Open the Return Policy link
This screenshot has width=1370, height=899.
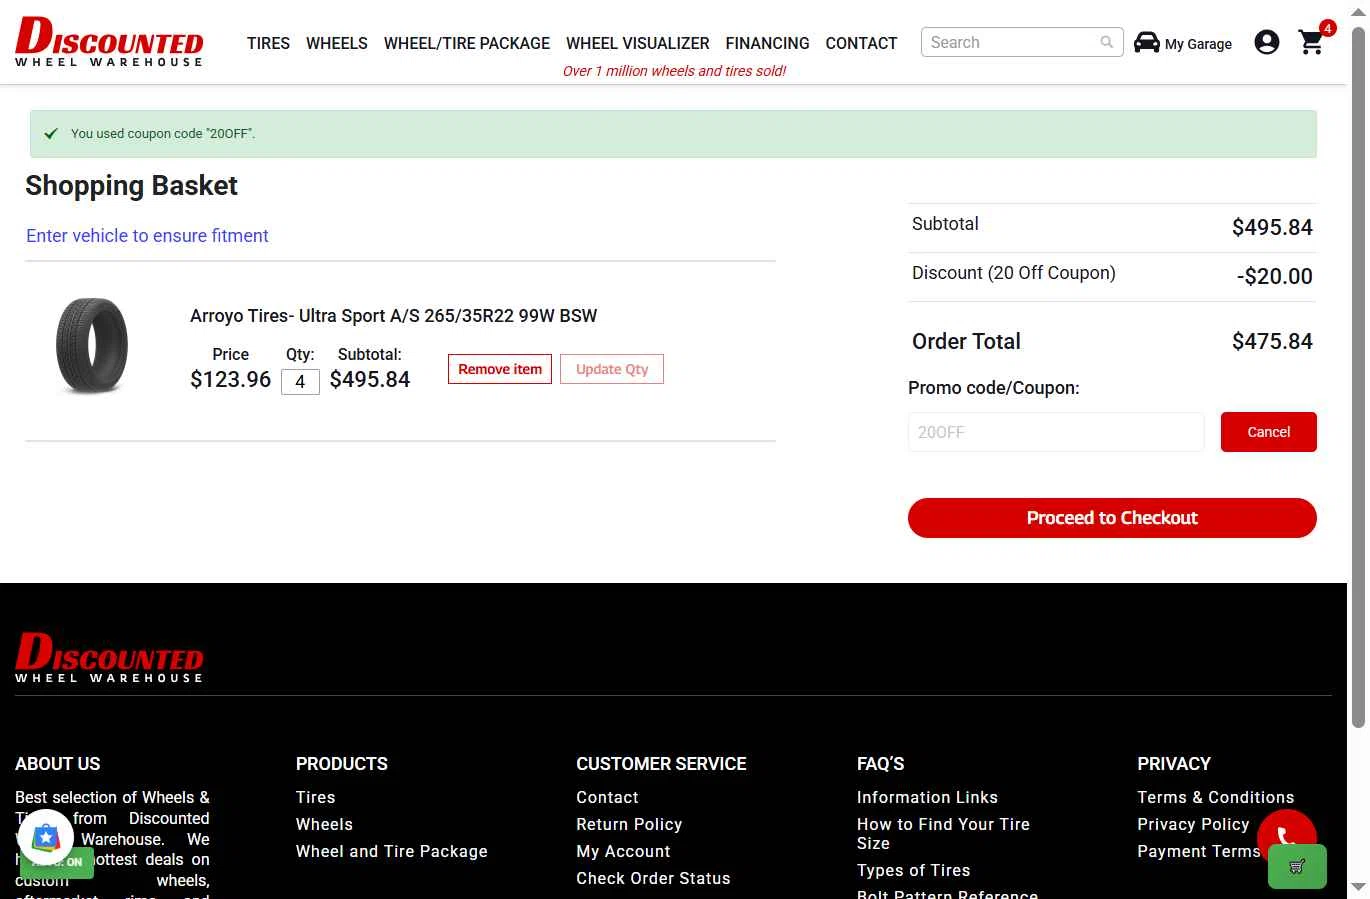point(629,824)
